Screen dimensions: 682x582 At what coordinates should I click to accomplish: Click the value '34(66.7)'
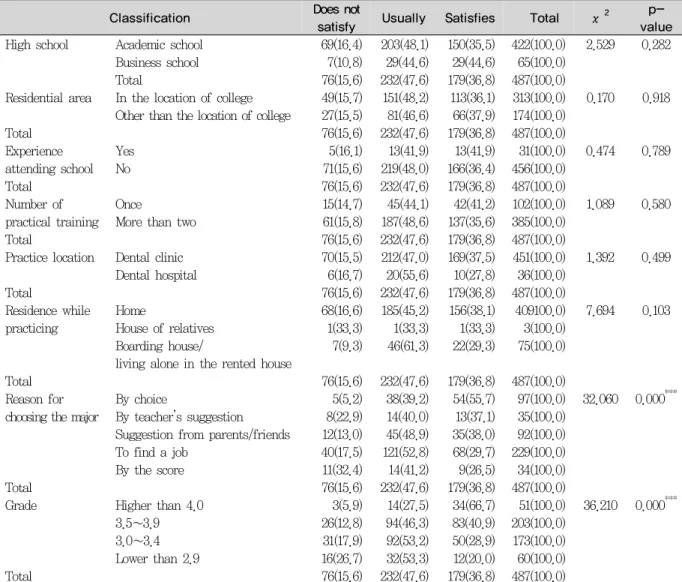(x=474, y=506)
